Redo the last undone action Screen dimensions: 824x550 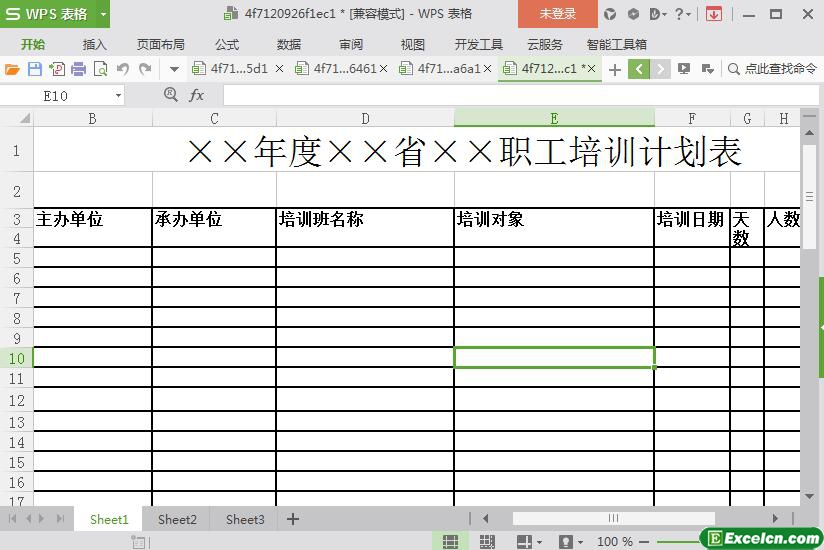tap(145, 69)
